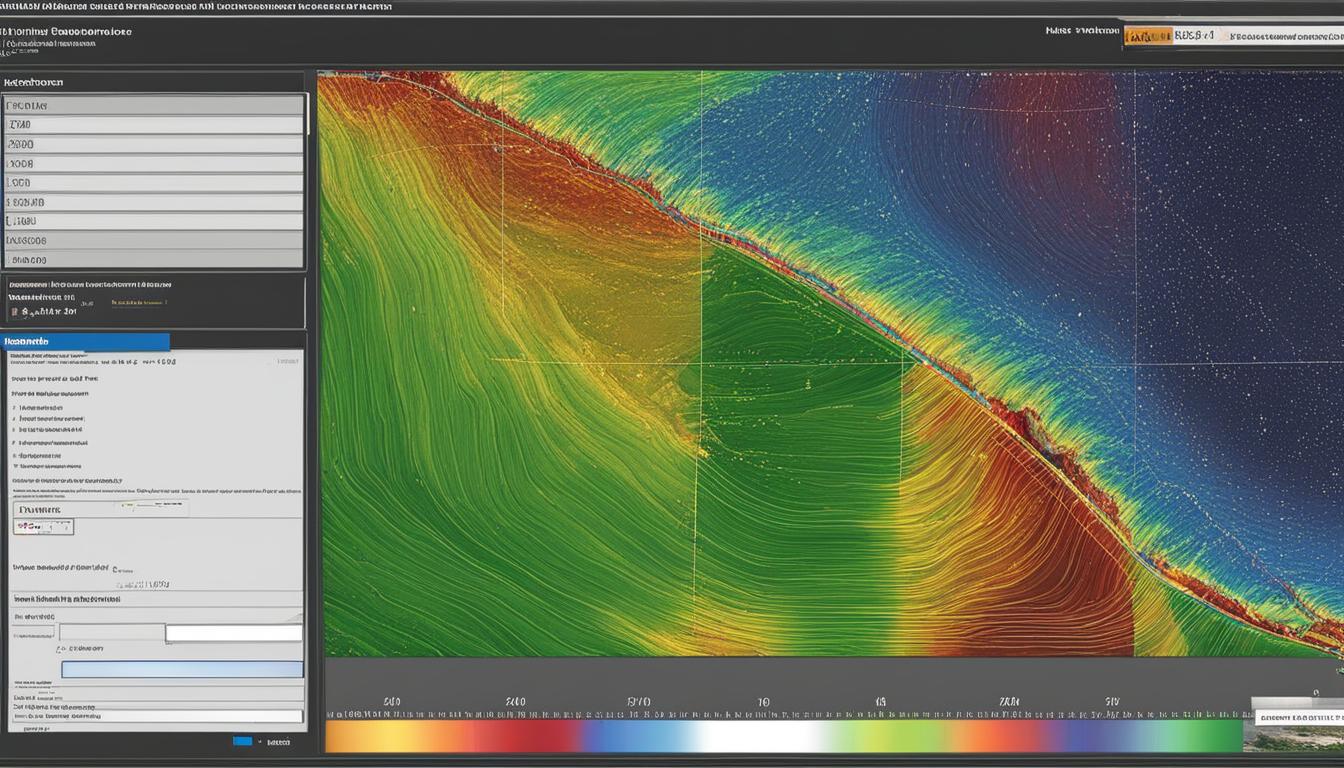Click the small blue swatch below left panel

click(x=242, y=742)
